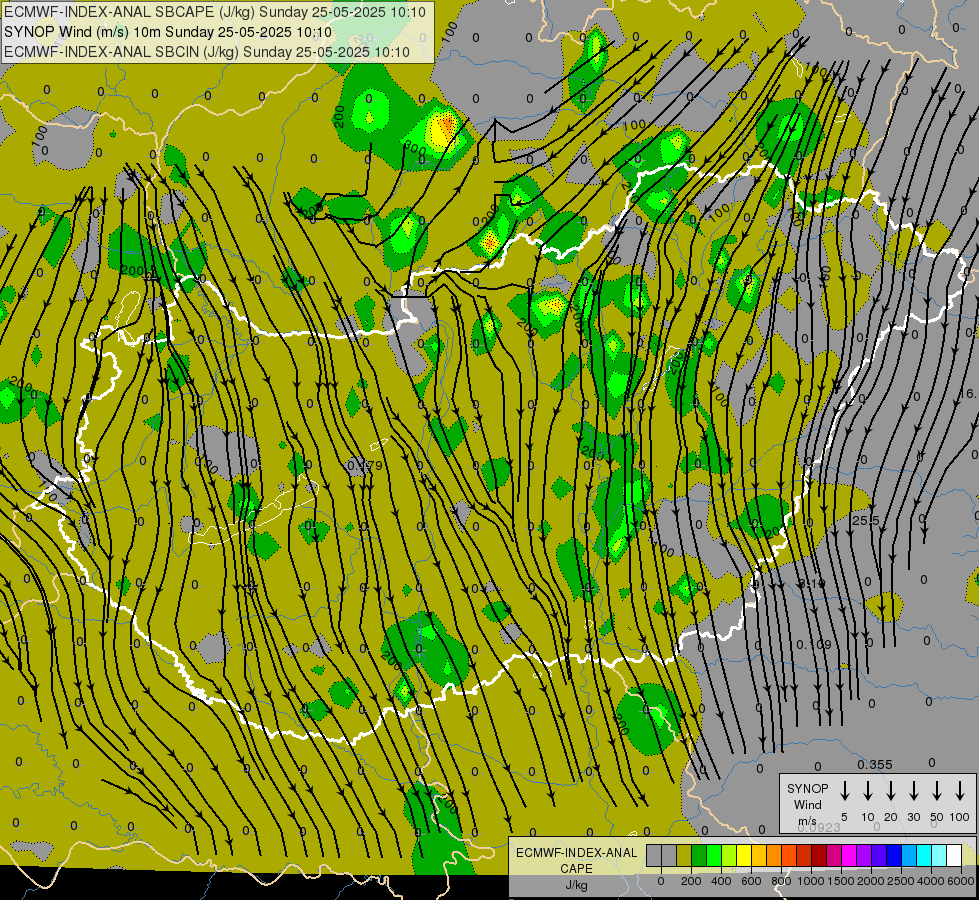
Task: Click the 2000 tick on CAPE scale
Action: pyautogui.click(x=871, y=881)
